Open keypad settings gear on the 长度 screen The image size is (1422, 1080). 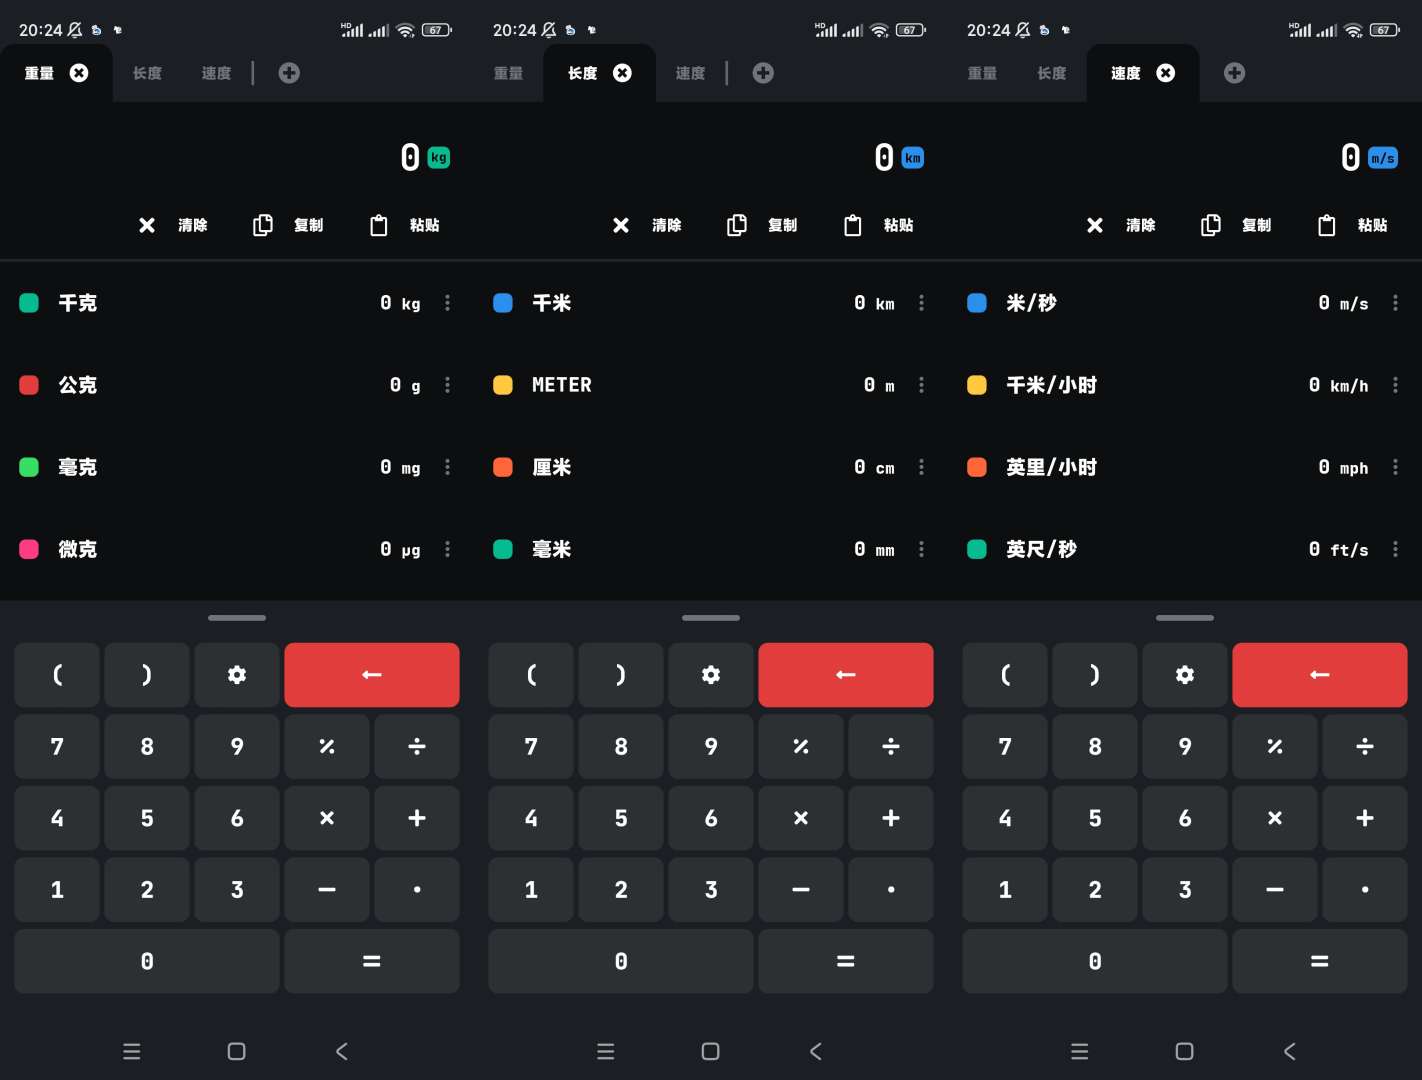pos(711,675)
